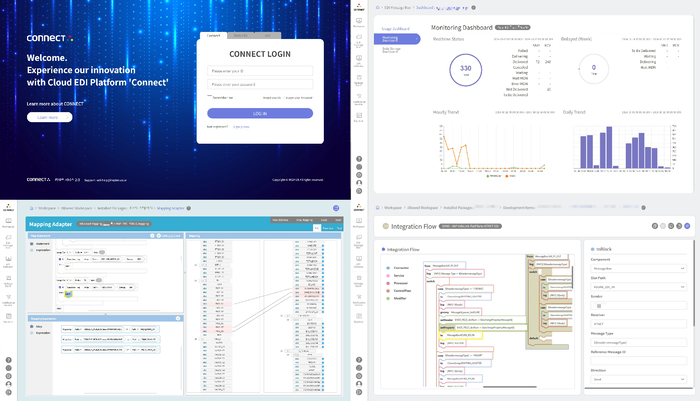Open Shortcut icon in Monitoring Dashboard sidebar
The height and width of the screenshot is (401, 700).
[359, 117]
